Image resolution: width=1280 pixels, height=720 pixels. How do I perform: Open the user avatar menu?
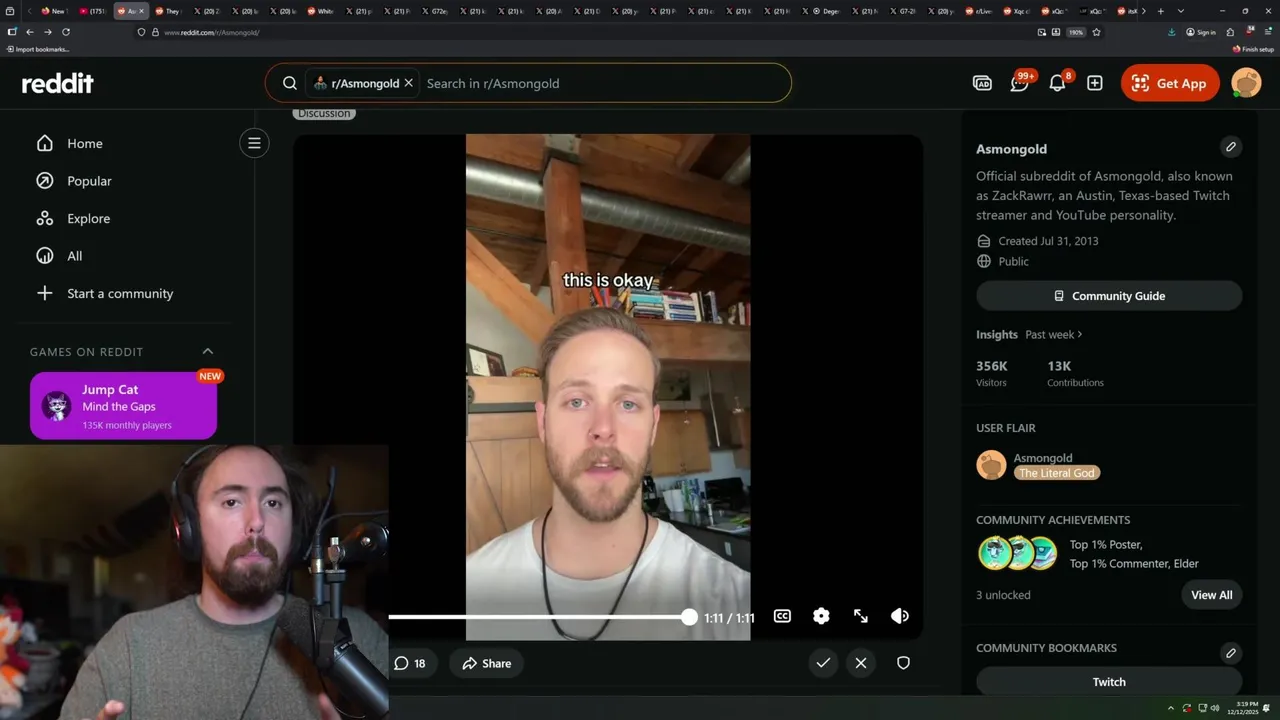point(1246,83)
